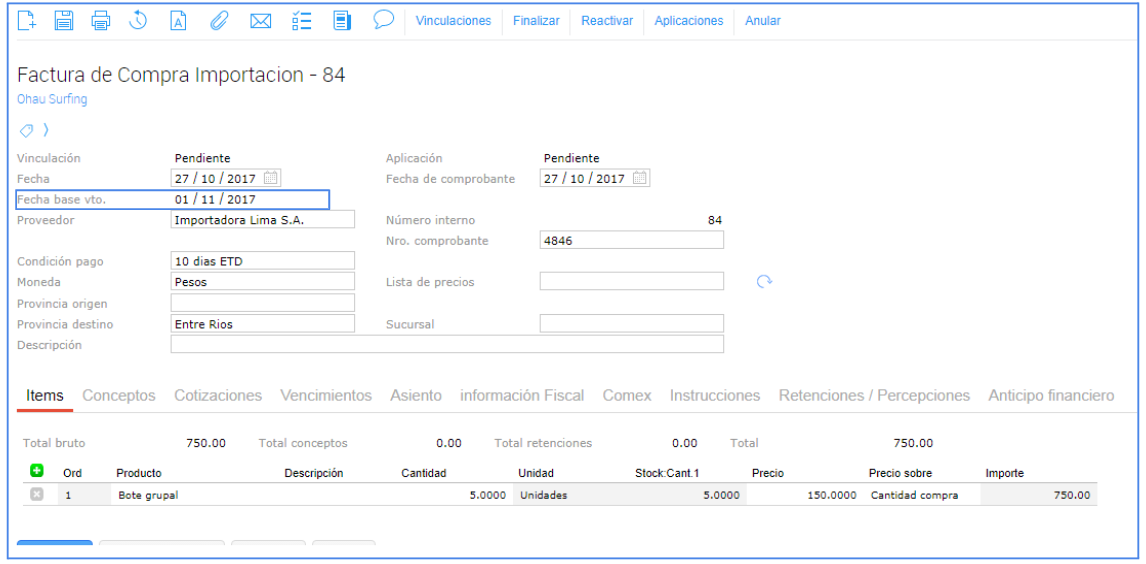This screenshot has width=1146, height=564.
Task: Open the history clock icon
Action: pyautogui.click(x=138, y=20)
